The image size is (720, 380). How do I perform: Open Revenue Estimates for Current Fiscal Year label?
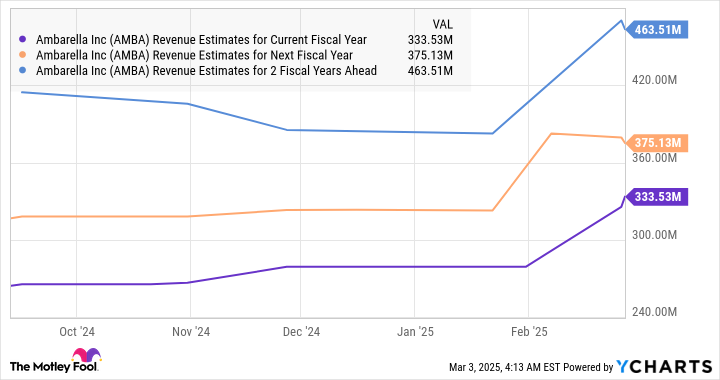(201, 40)
